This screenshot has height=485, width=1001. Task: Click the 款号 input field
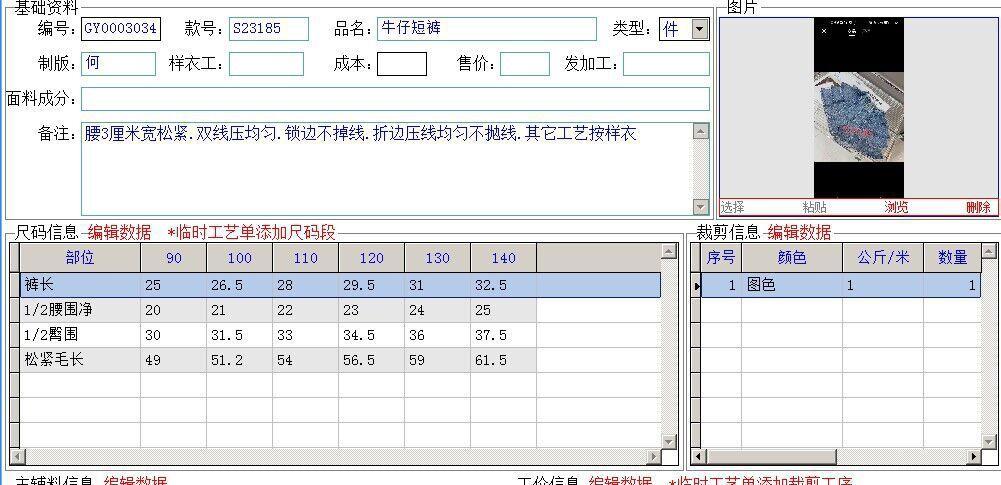pos(268,29)
